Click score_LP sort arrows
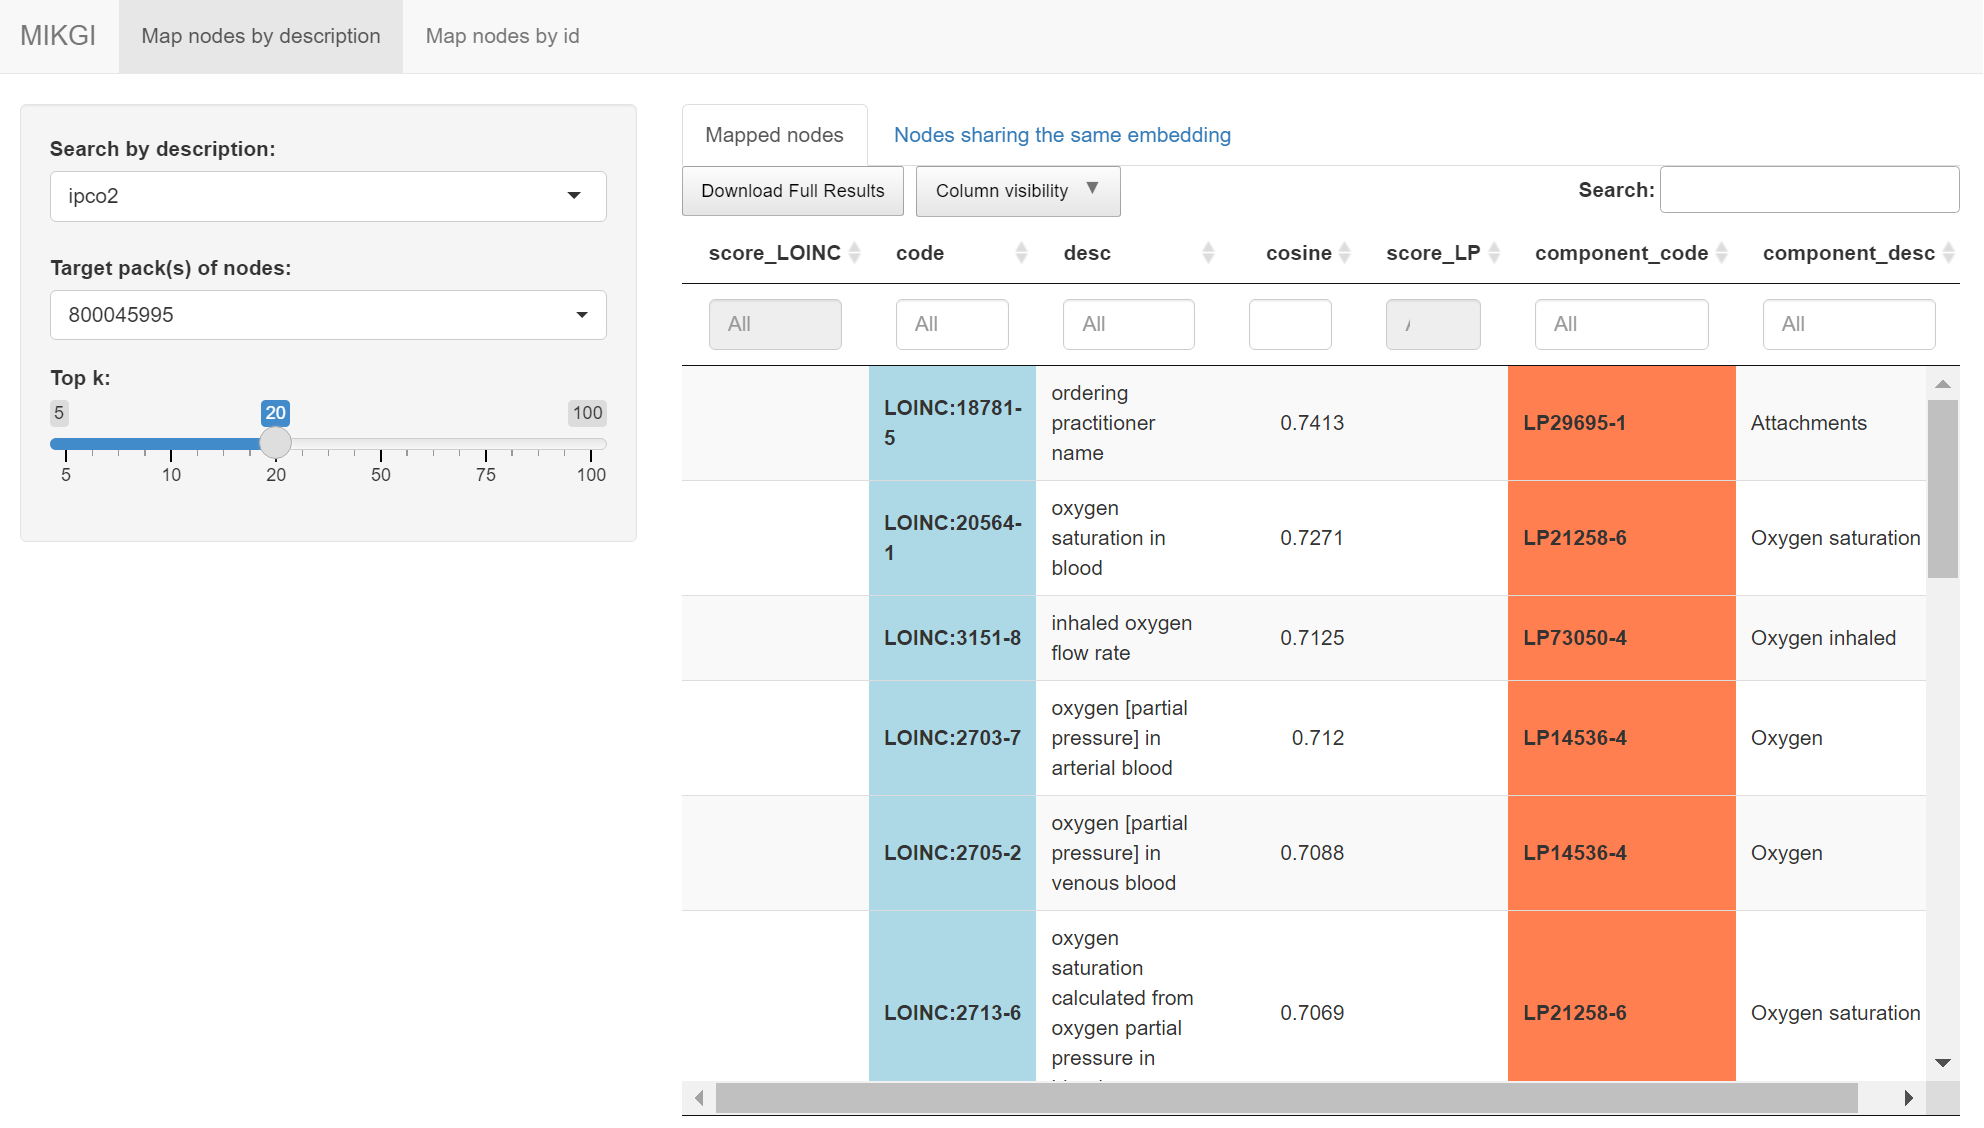 click(x=1494, y=253)
